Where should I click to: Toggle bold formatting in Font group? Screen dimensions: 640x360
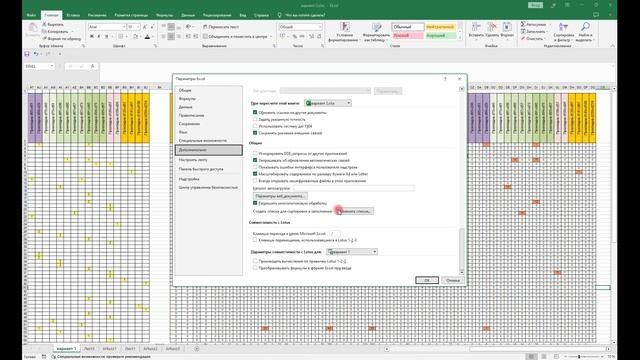pyautogui.click(x=91, y=36)
